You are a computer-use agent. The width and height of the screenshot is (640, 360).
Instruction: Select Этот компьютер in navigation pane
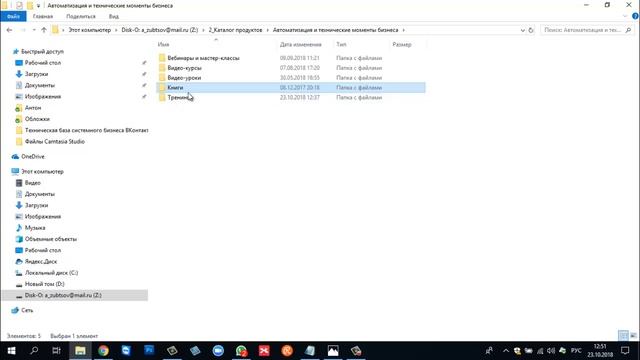pyautogui.click(x=42, y=171)
